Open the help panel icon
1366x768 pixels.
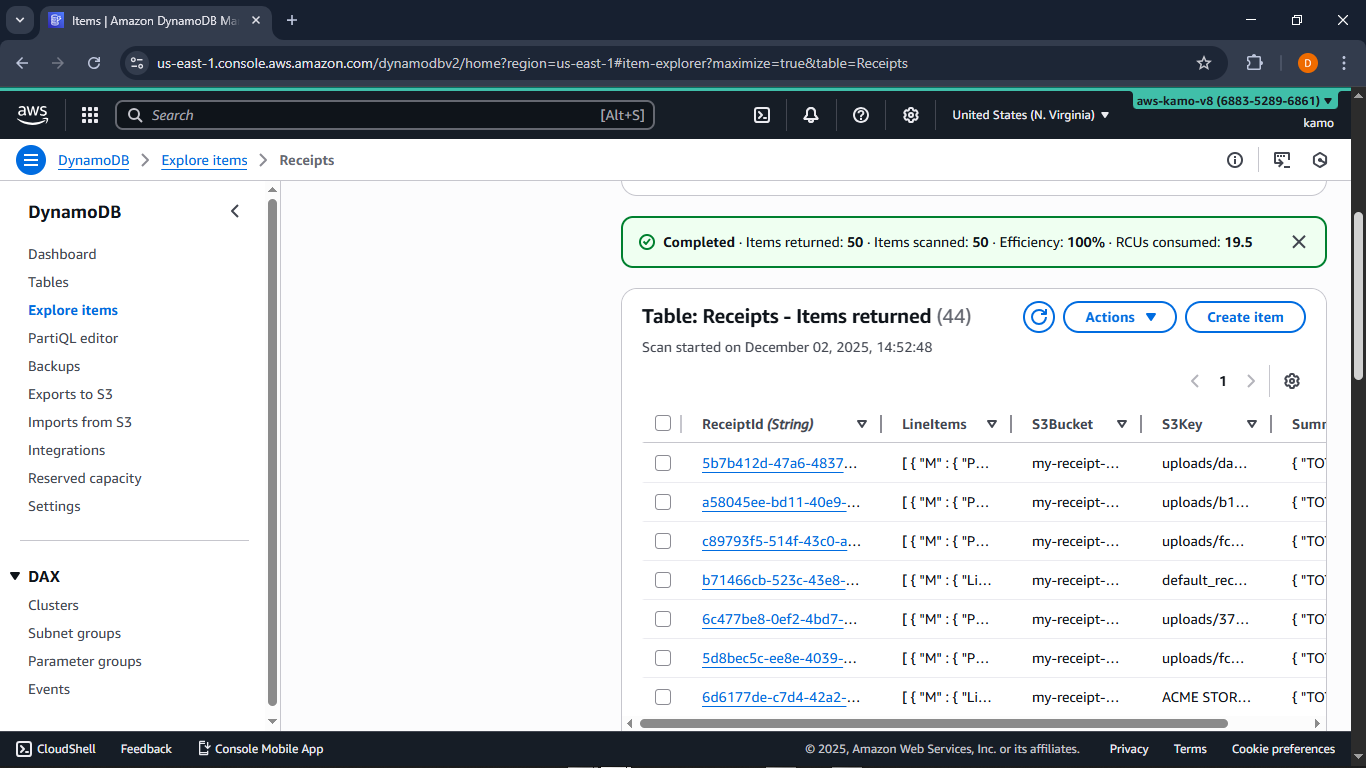pos(861,115)
